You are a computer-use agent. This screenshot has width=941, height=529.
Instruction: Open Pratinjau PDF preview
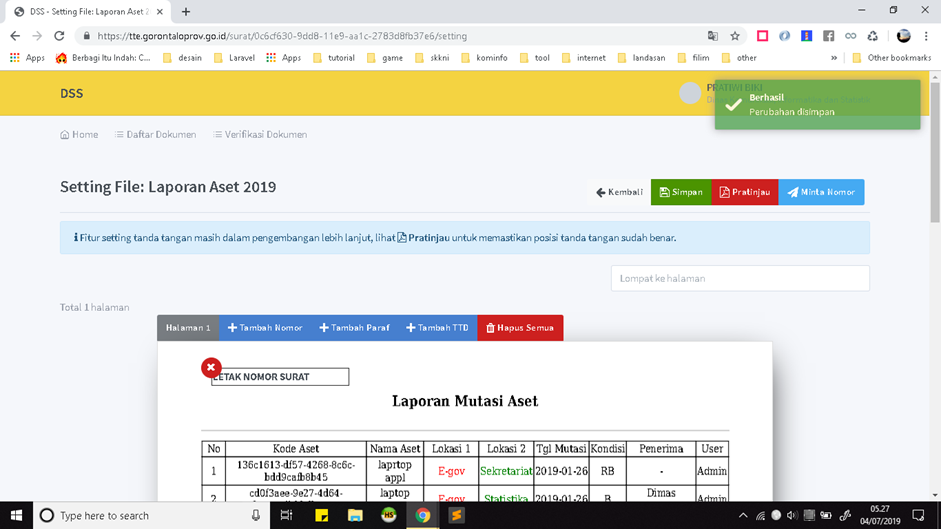(x=744, y=192)
